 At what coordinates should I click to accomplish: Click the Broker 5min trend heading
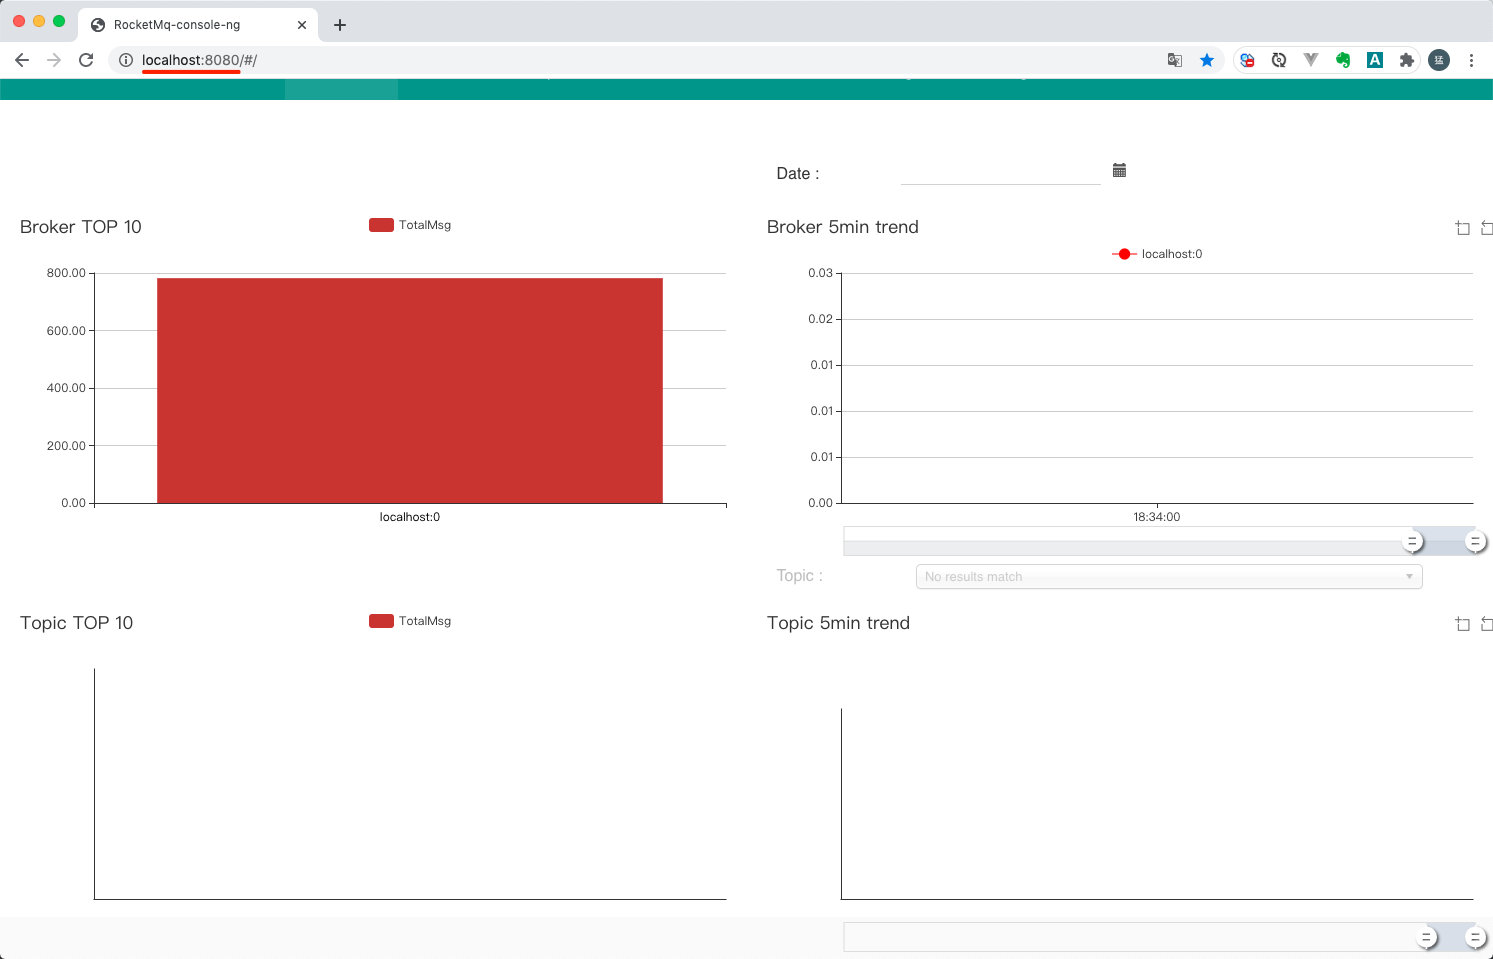coord(843,227)
